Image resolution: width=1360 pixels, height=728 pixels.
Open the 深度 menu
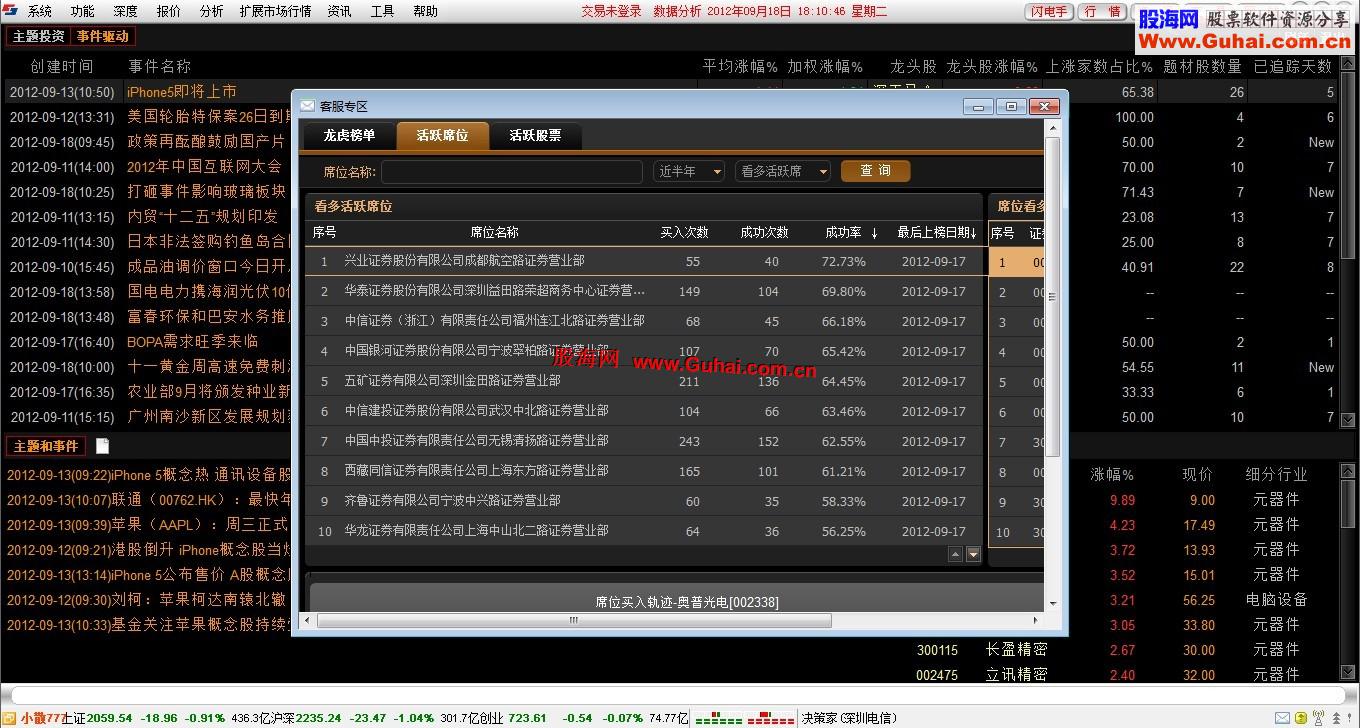point(125,12)
